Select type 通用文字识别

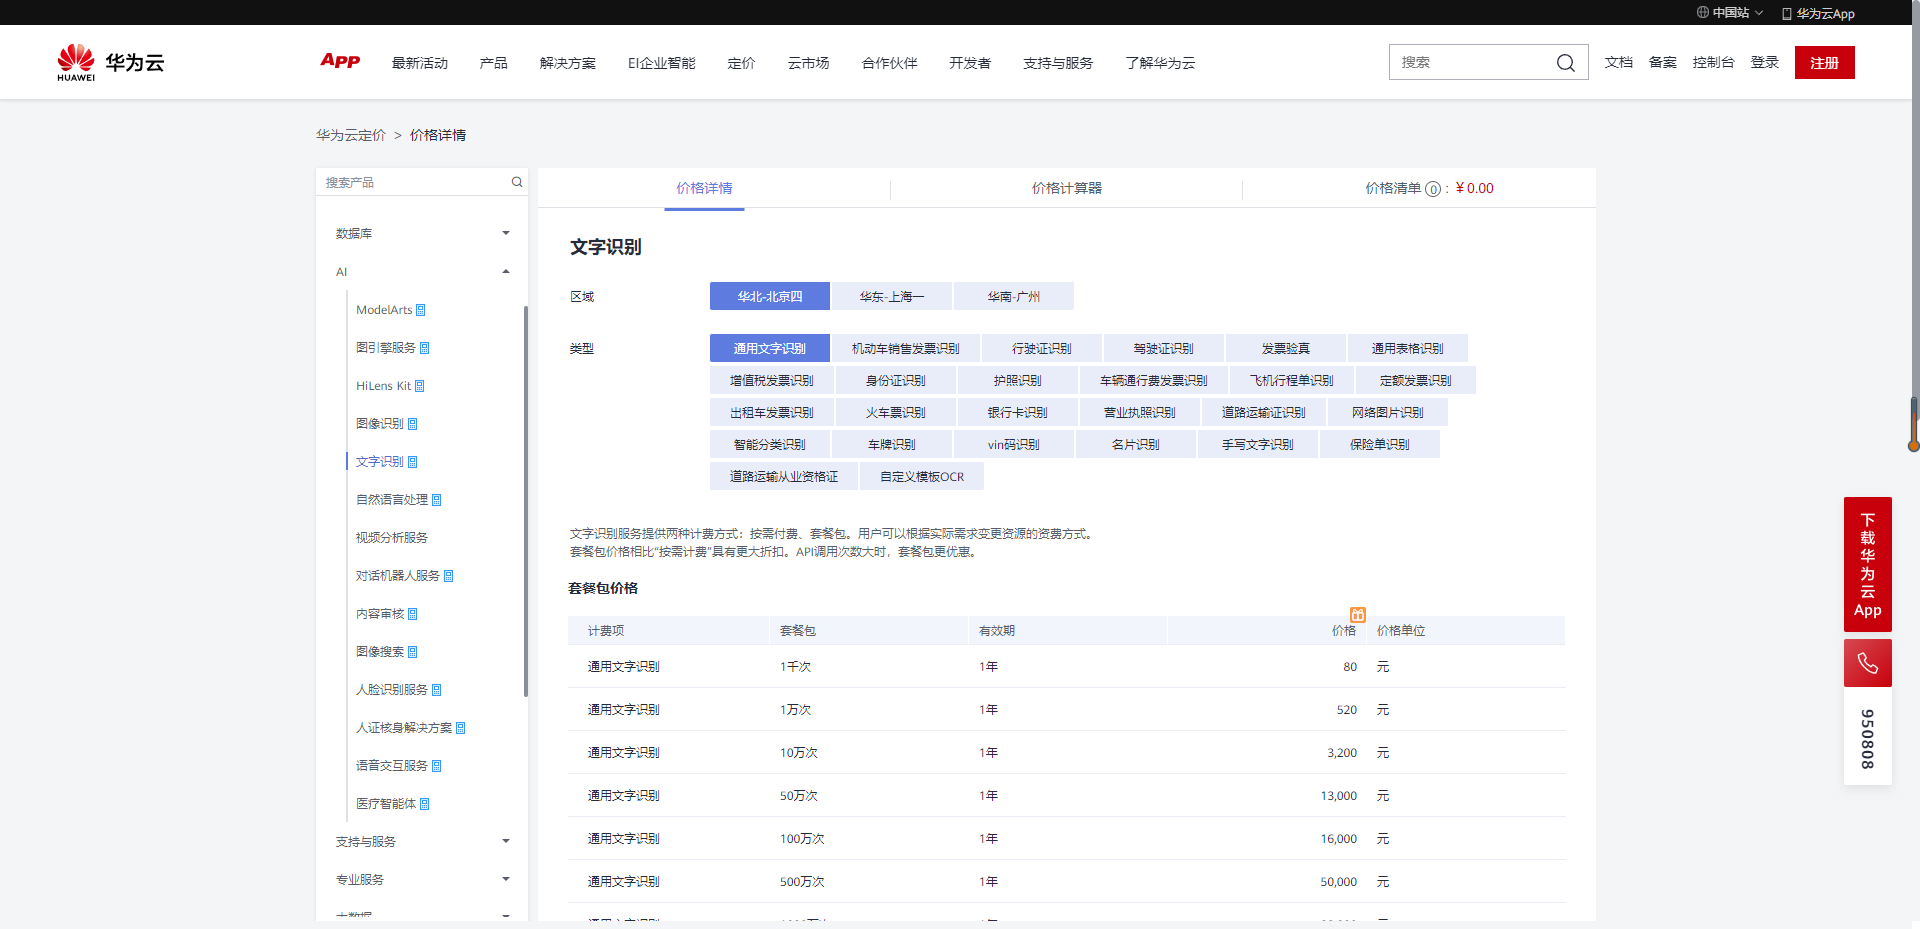coord(770,348)
